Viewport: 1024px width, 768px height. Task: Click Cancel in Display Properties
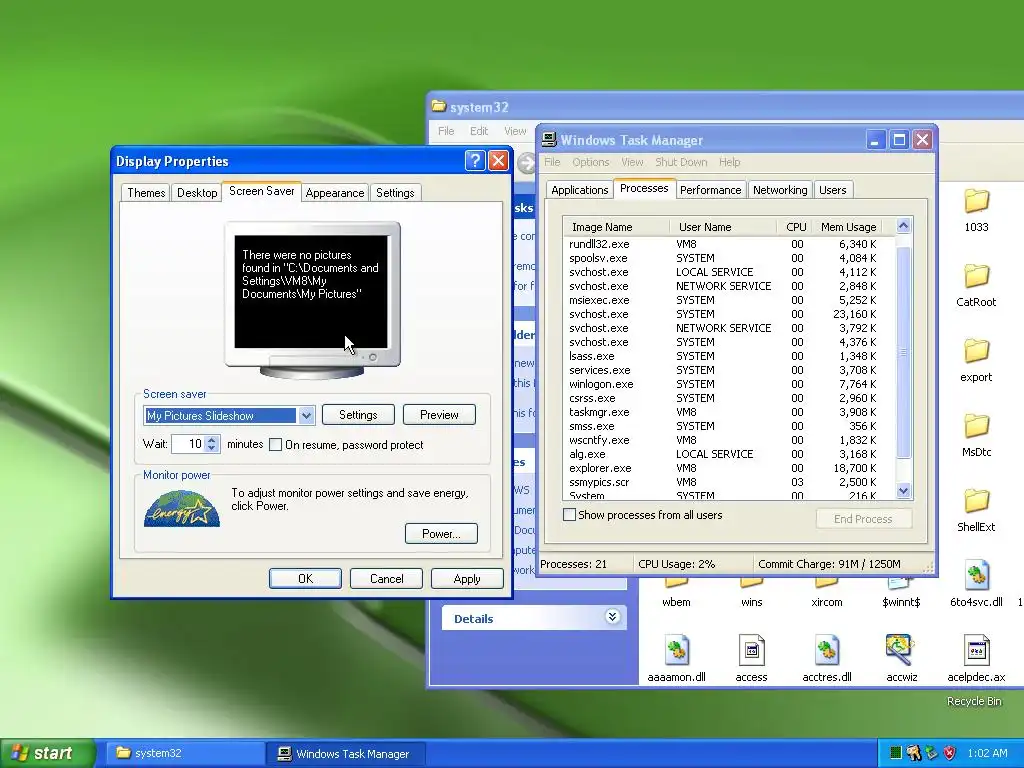(386, 579)
